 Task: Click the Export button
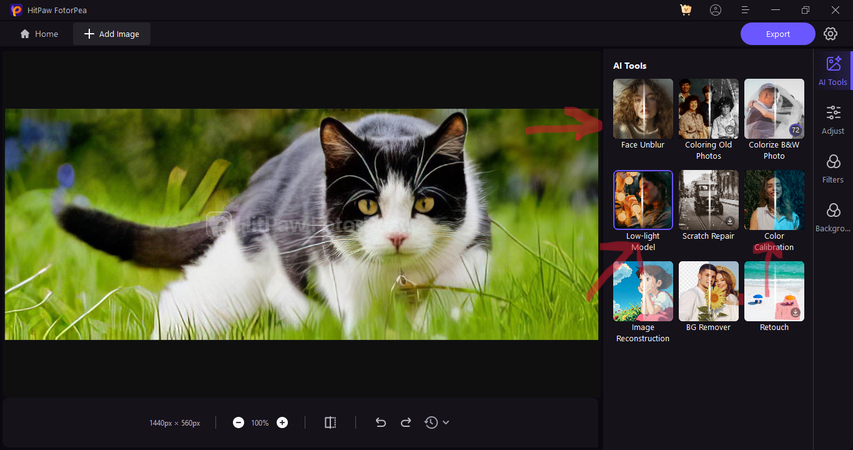(778, 34)
